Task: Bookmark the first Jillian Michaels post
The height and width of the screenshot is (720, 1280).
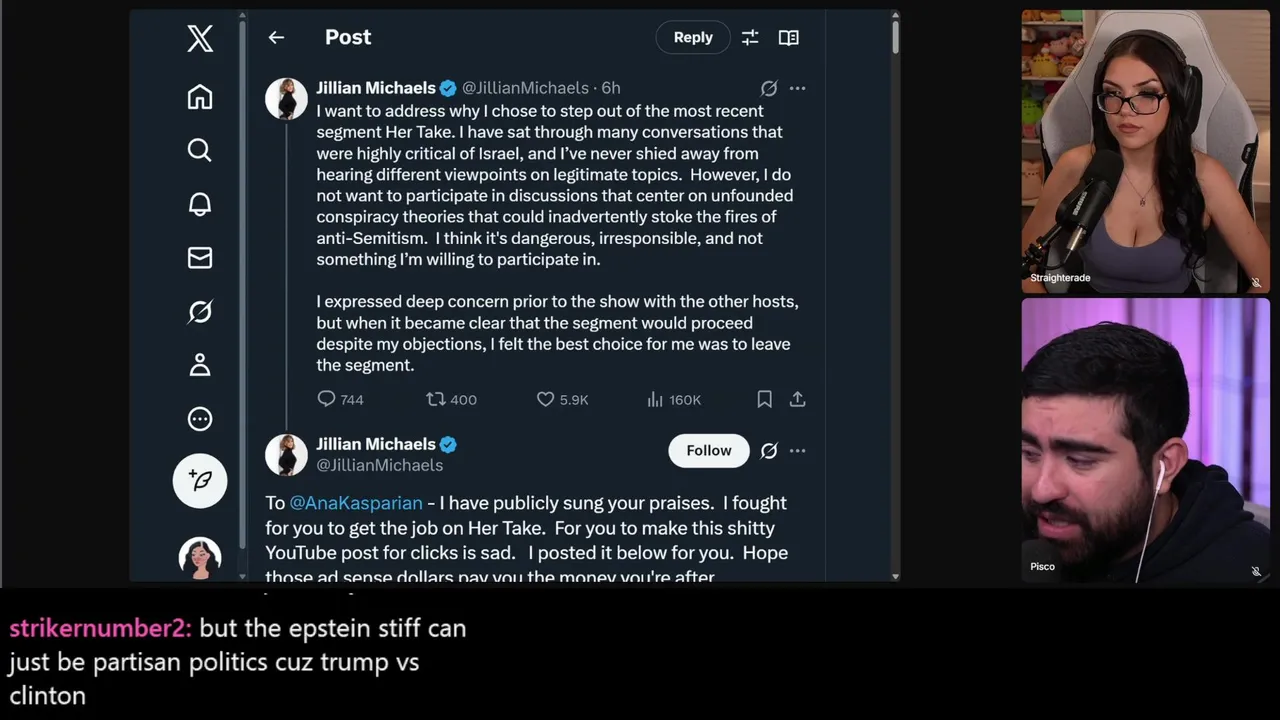Action: [764, 399]
